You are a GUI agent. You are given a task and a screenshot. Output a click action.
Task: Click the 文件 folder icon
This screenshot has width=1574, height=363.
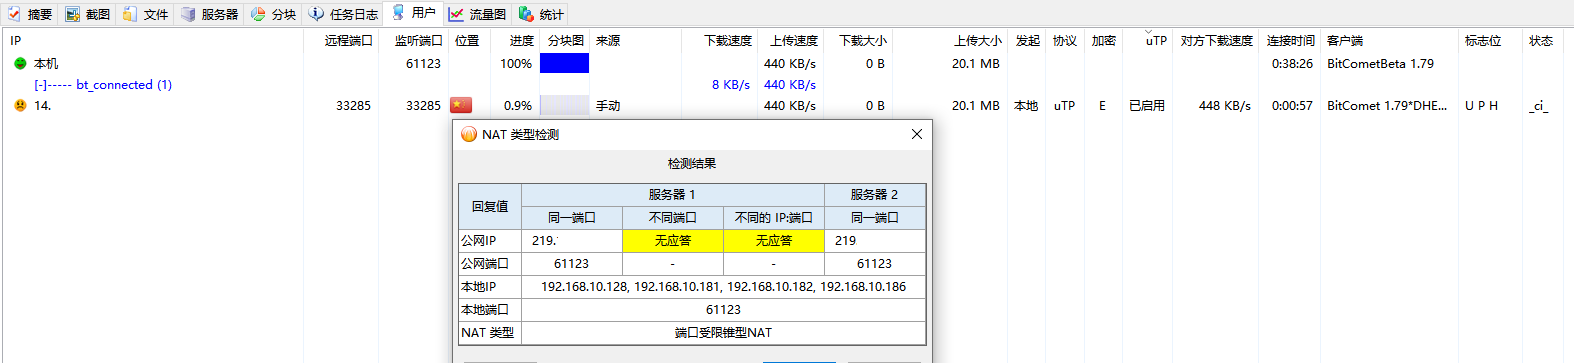tap(130, 14)
